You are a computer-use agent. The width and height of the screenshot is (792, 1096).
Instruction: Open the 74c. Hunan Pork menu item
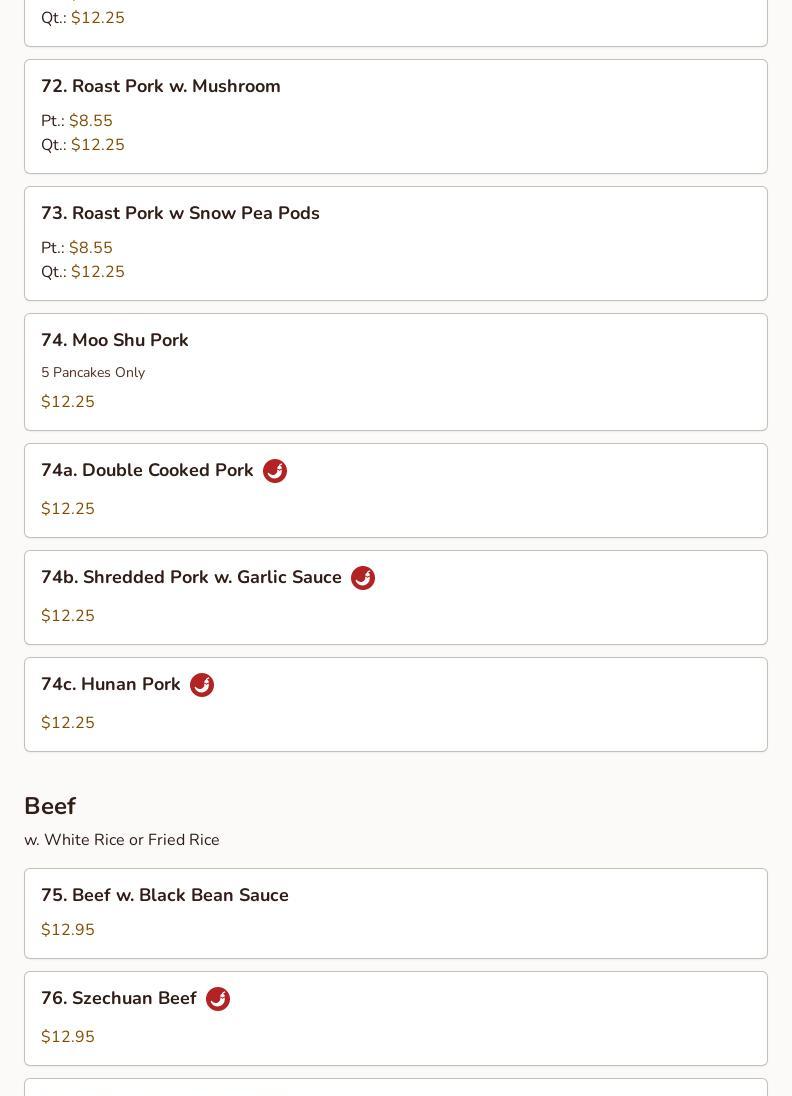[111, 685]
